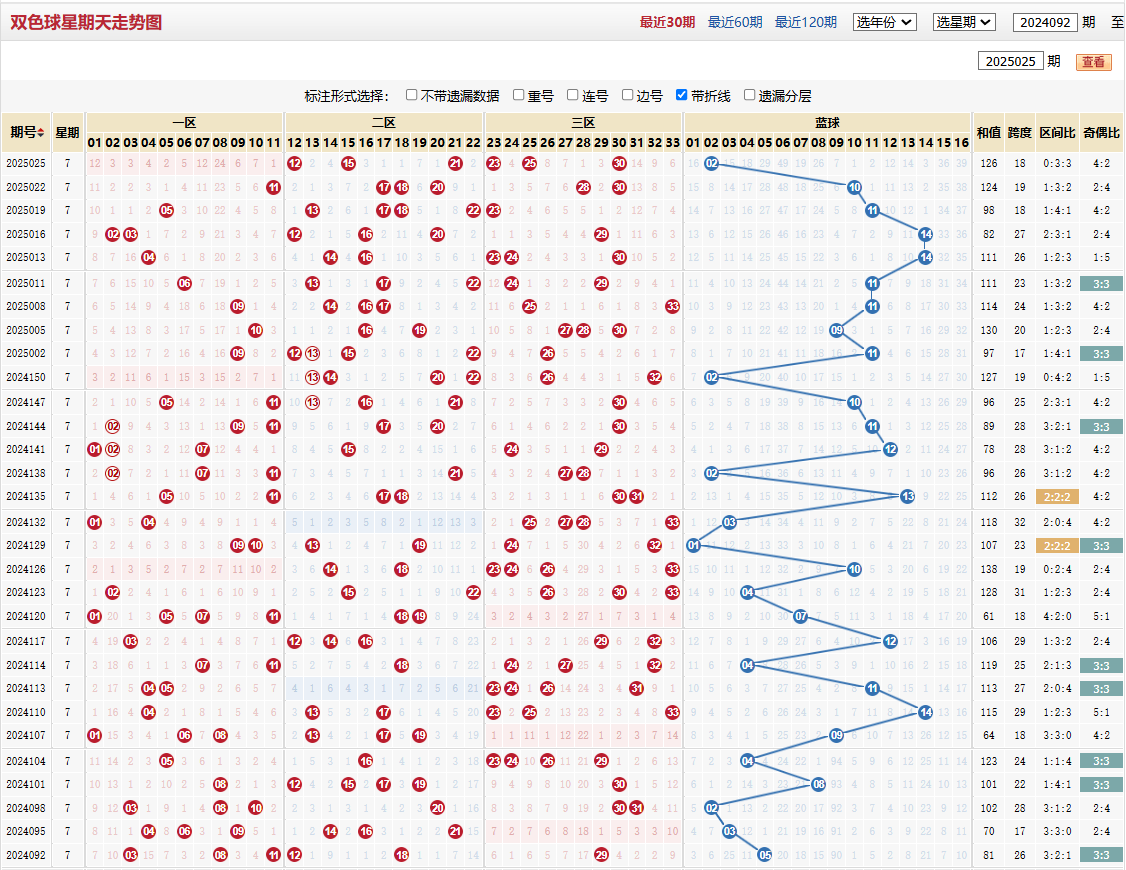The image size is (1126, 870).
Task: Enable the 遗漏分层 checkbox
Action: click(750, 95)
